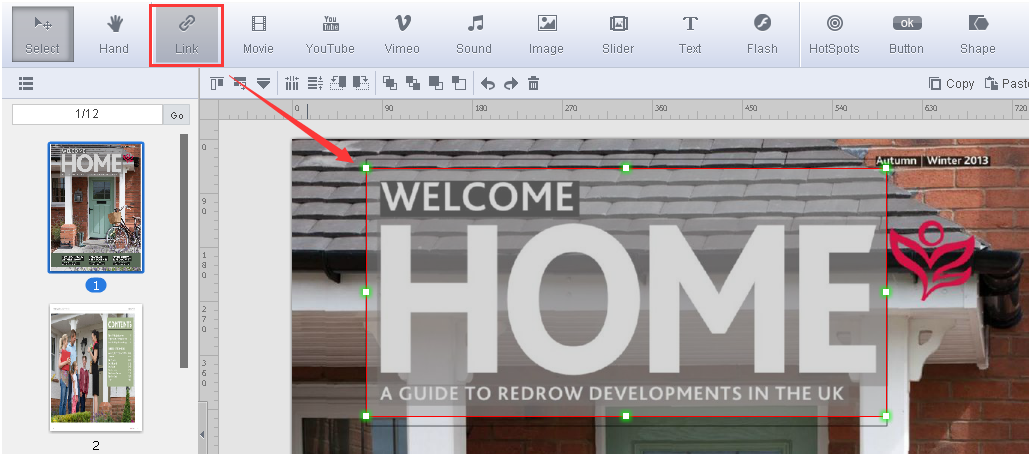
Task: Activate the Select tool
Action: click(43, 34)
